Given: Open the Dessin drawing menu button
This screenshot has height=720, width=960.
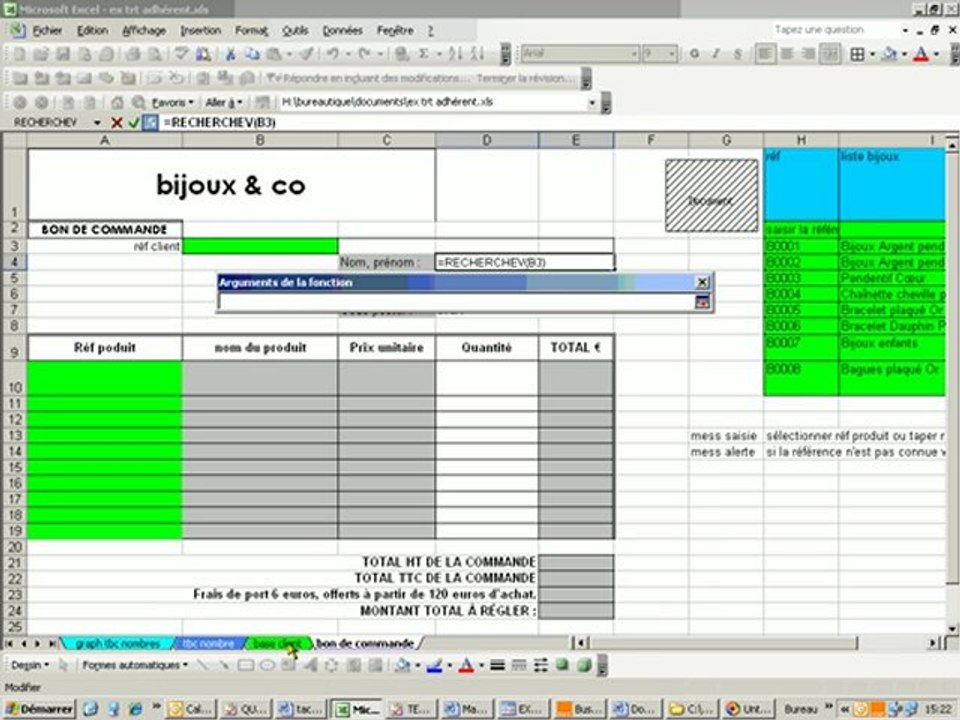Looking at the screenshot, I should 29,665.
